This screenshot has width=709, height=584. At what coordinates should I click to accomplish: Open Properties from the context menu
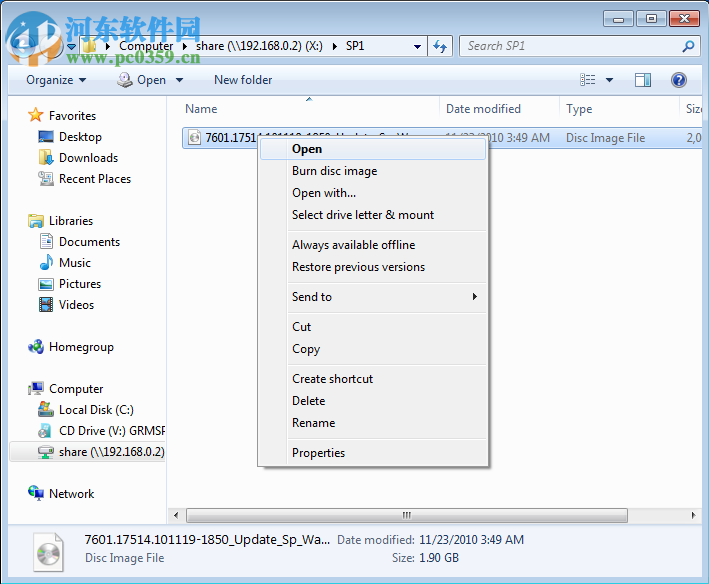tap(373, 453)
